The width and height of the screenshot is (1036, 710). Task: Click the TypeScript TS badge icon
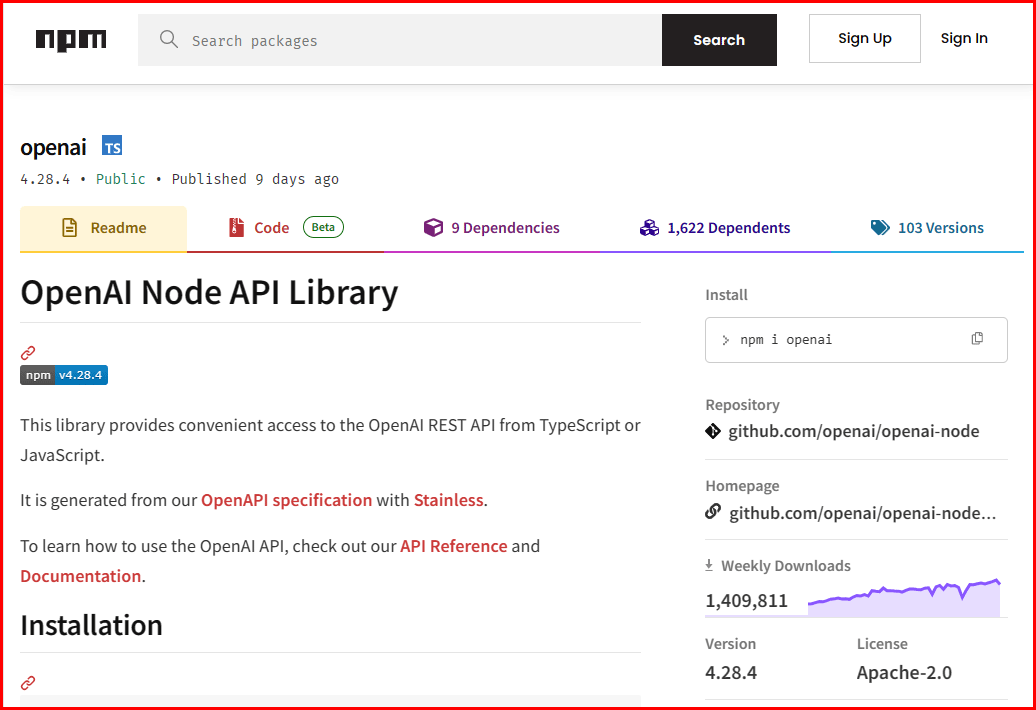click(112, 146)
